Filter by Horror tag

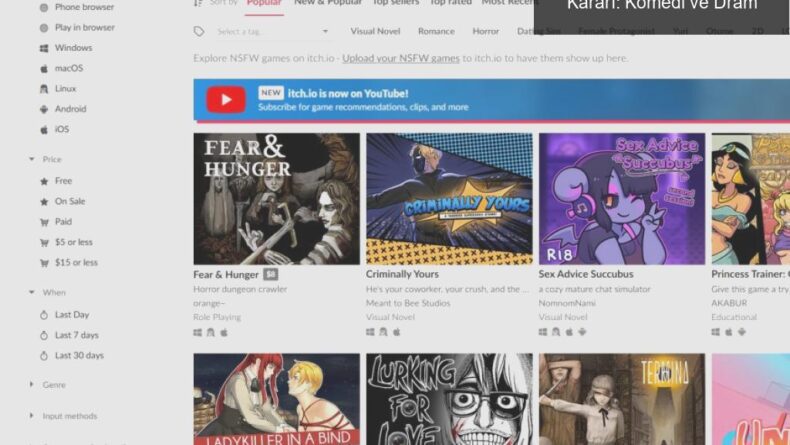tap(486, 31)
